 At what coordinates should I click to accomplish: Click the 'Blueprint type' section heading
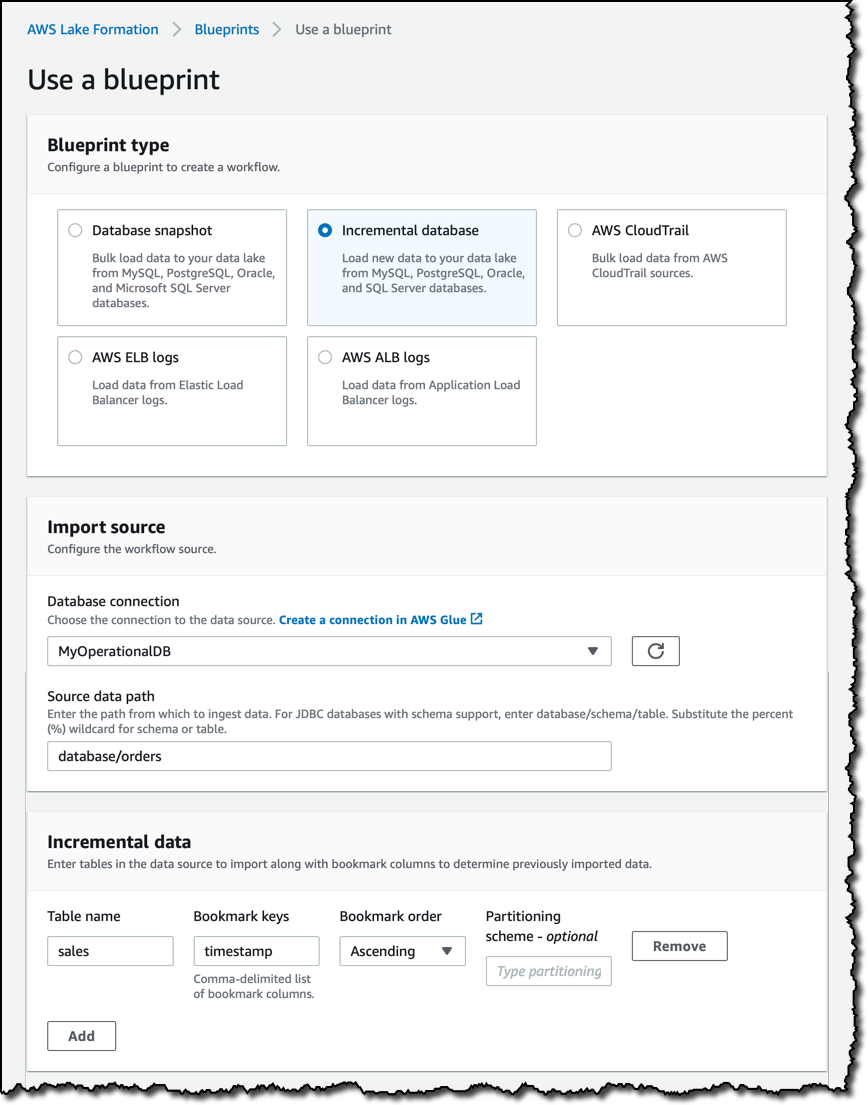click(x=108, y=145)
